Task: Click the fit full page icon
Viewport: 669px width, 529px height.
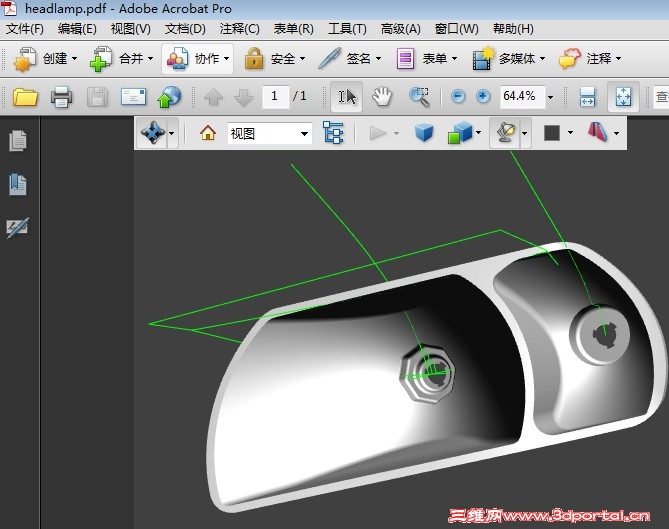Action: pyautogui.click(x=623, y=97)
